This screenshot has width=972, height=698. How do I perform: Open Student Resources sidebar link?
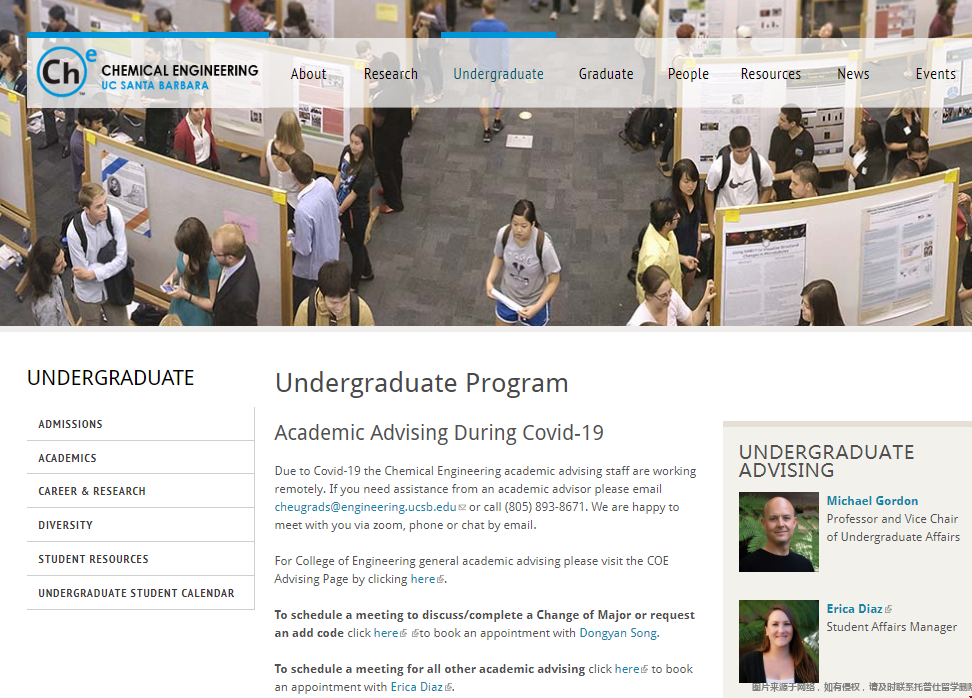93,559
